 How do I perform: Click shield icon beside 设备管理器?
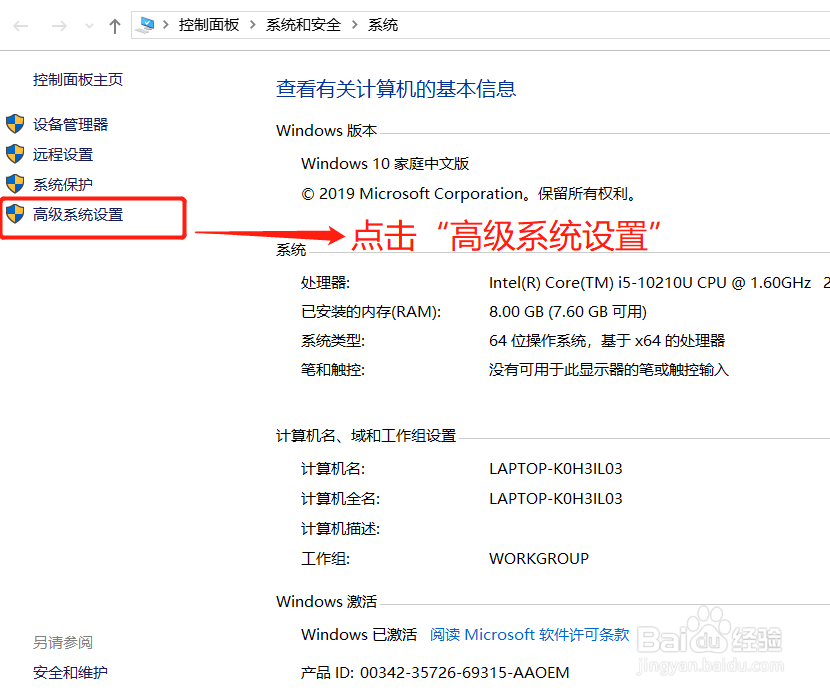click(x=15, y=124)
